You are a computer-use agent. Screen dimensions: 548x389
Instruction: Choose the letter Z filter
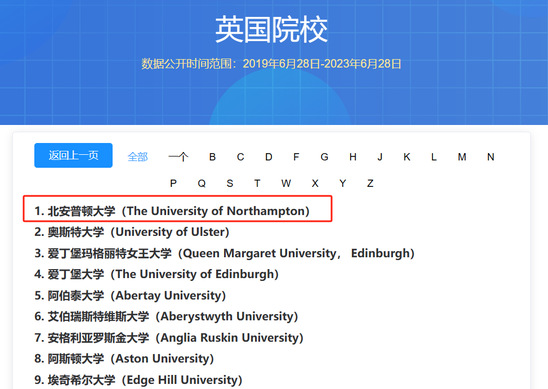click(x=370, y=183)
